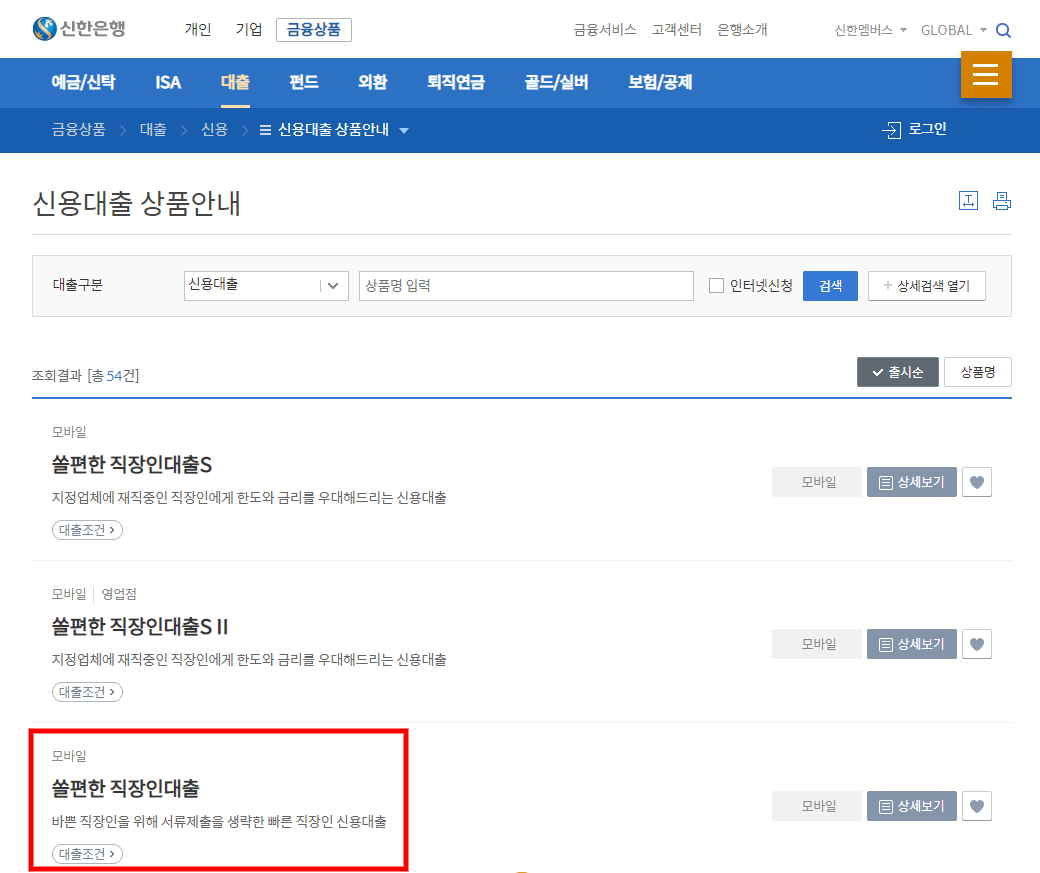
Task: Open product title 쏠편한 직장인대출S II
Action: [140, 626]
